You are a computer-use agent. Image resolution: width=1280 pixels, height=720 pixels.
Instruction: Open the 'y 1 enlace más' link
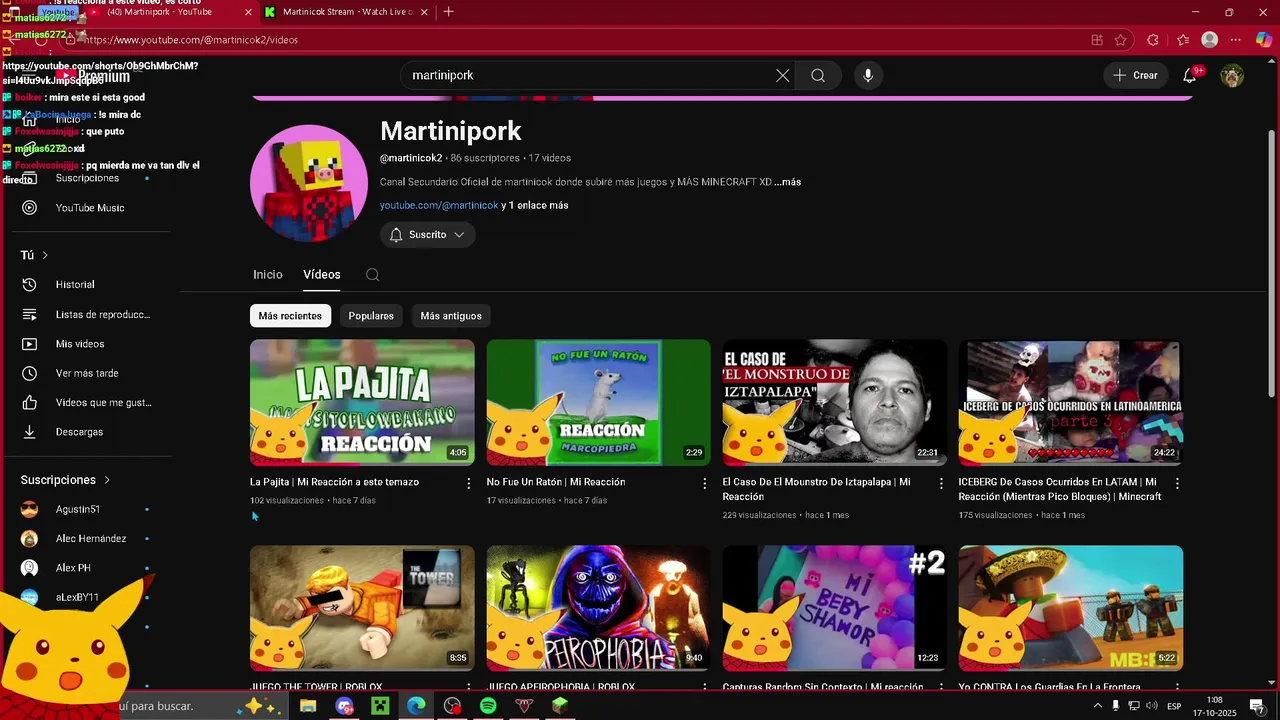tap(535, 205)
